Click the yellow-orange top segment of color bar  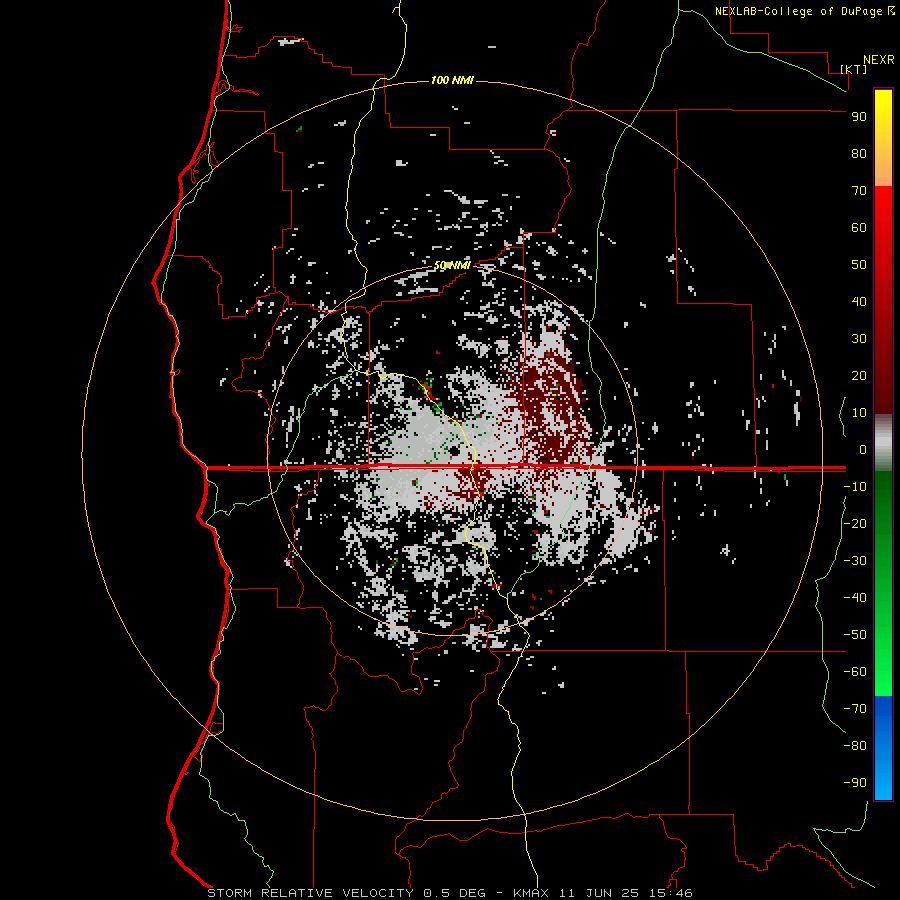coord(883,138)
